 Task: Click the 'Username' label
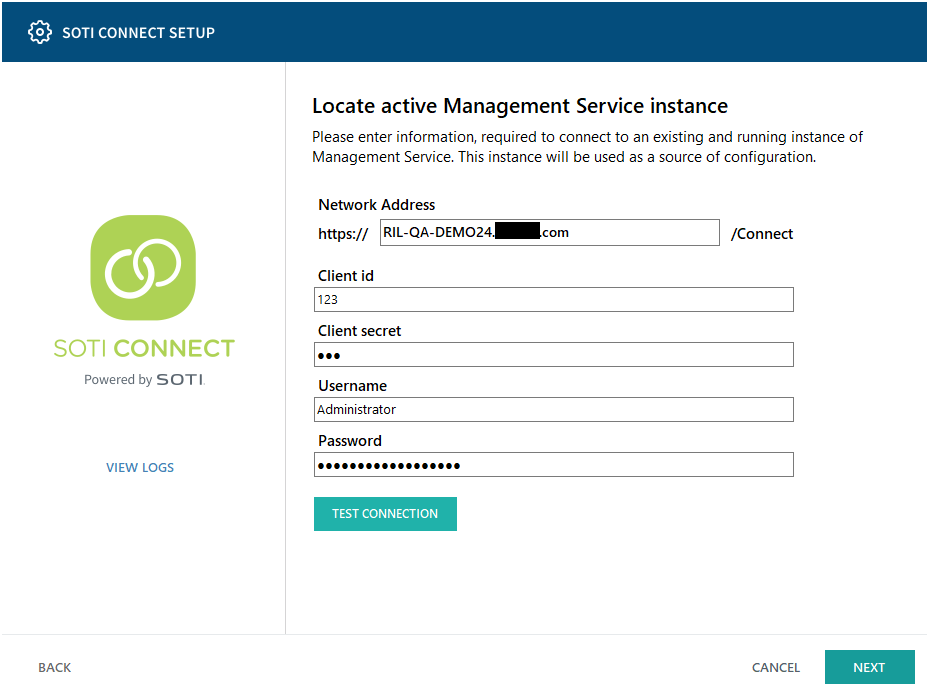(352, 386)
